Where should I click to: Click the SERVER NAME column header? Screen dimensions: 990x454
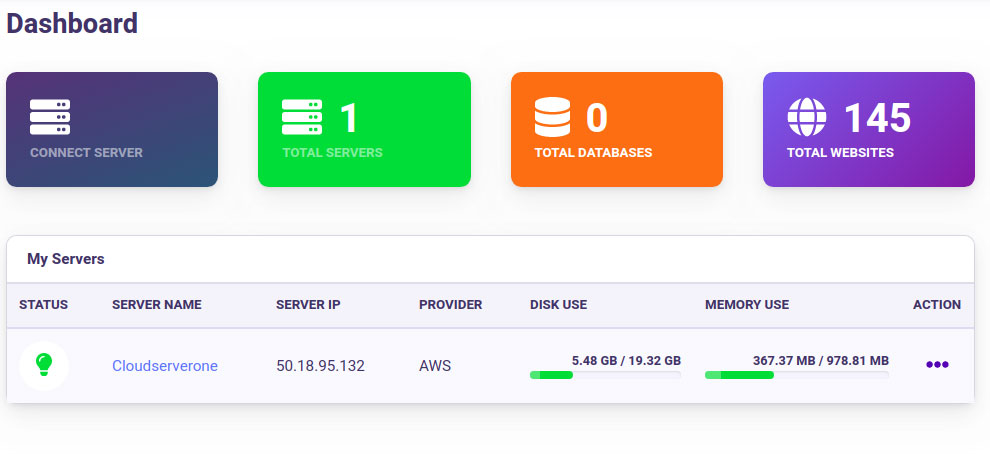click(x=157, y=305)
